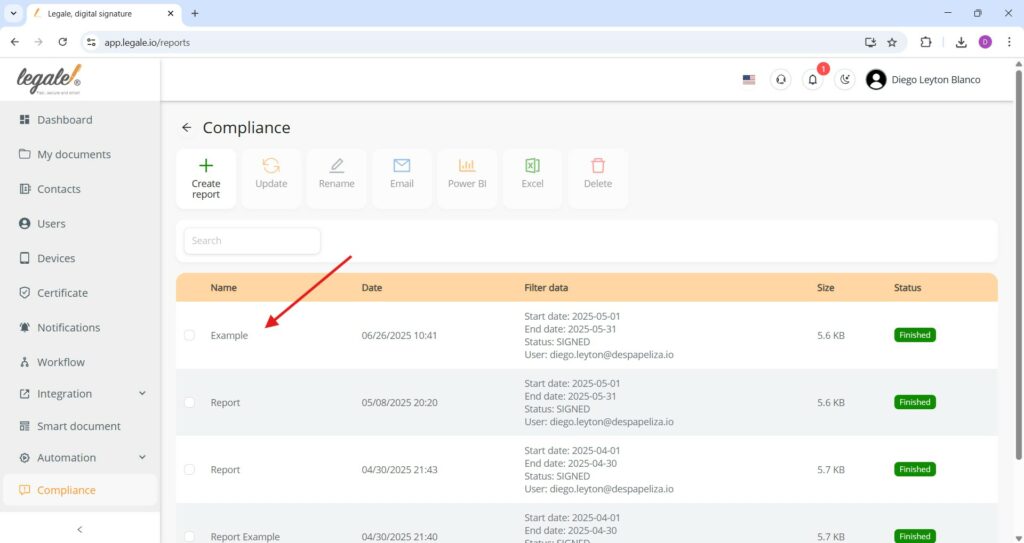Open the Workflow section
This screenshot has width=1024, height=543.
[x=52, y=362]
